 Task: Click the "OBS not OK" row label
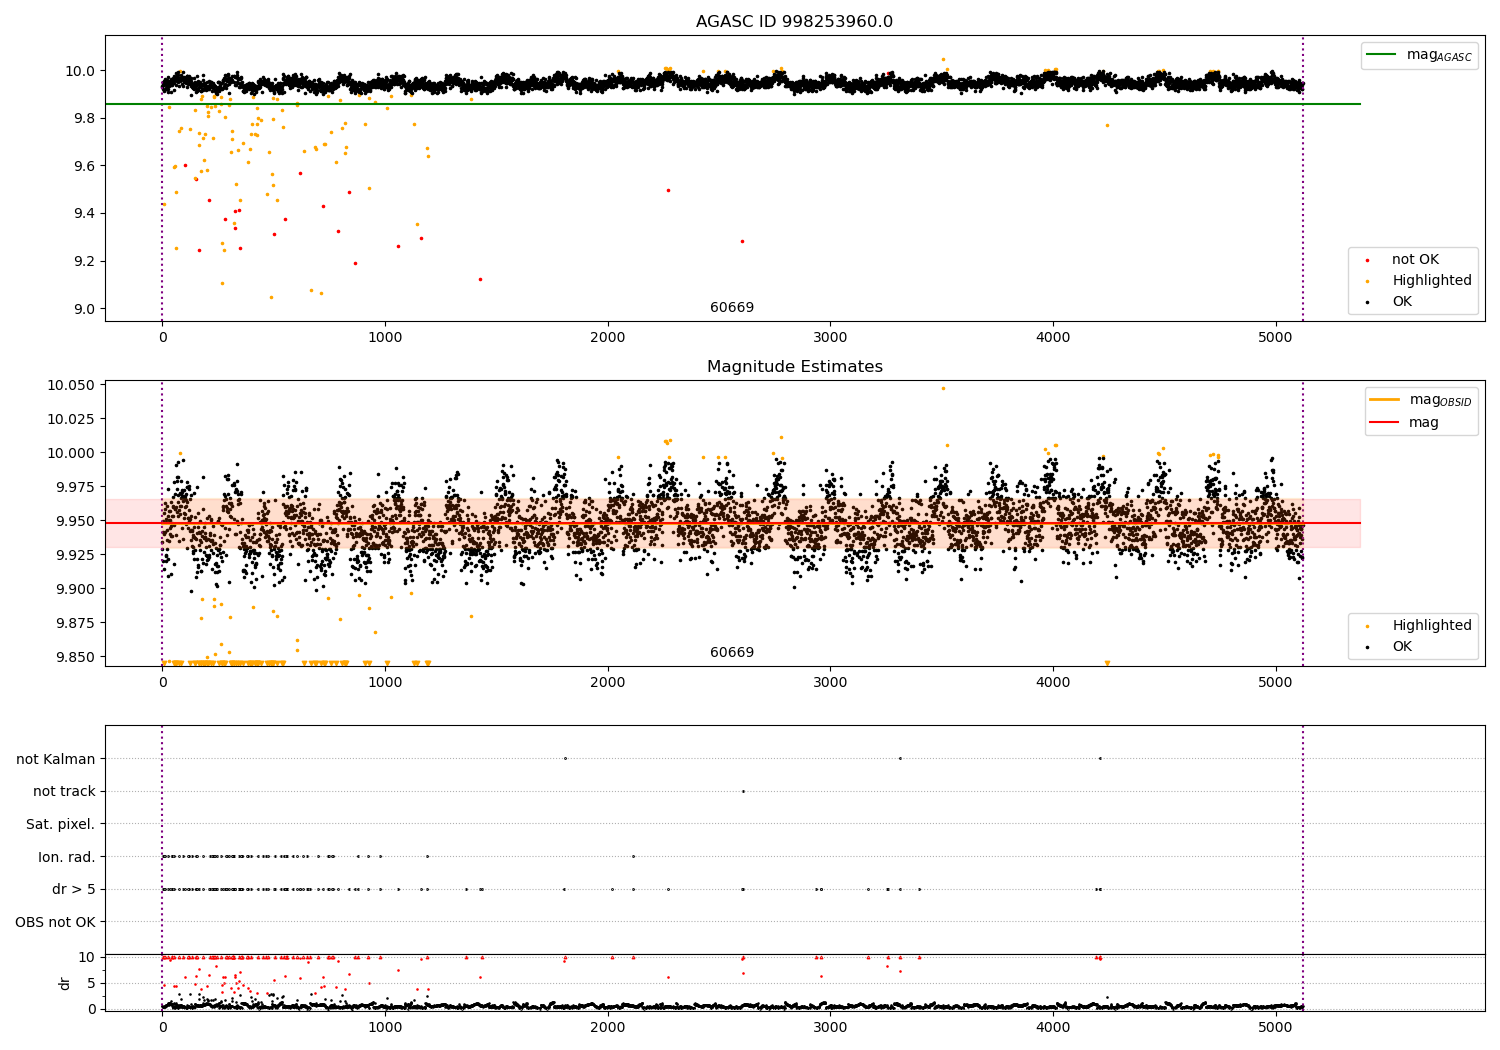point(56,922)
